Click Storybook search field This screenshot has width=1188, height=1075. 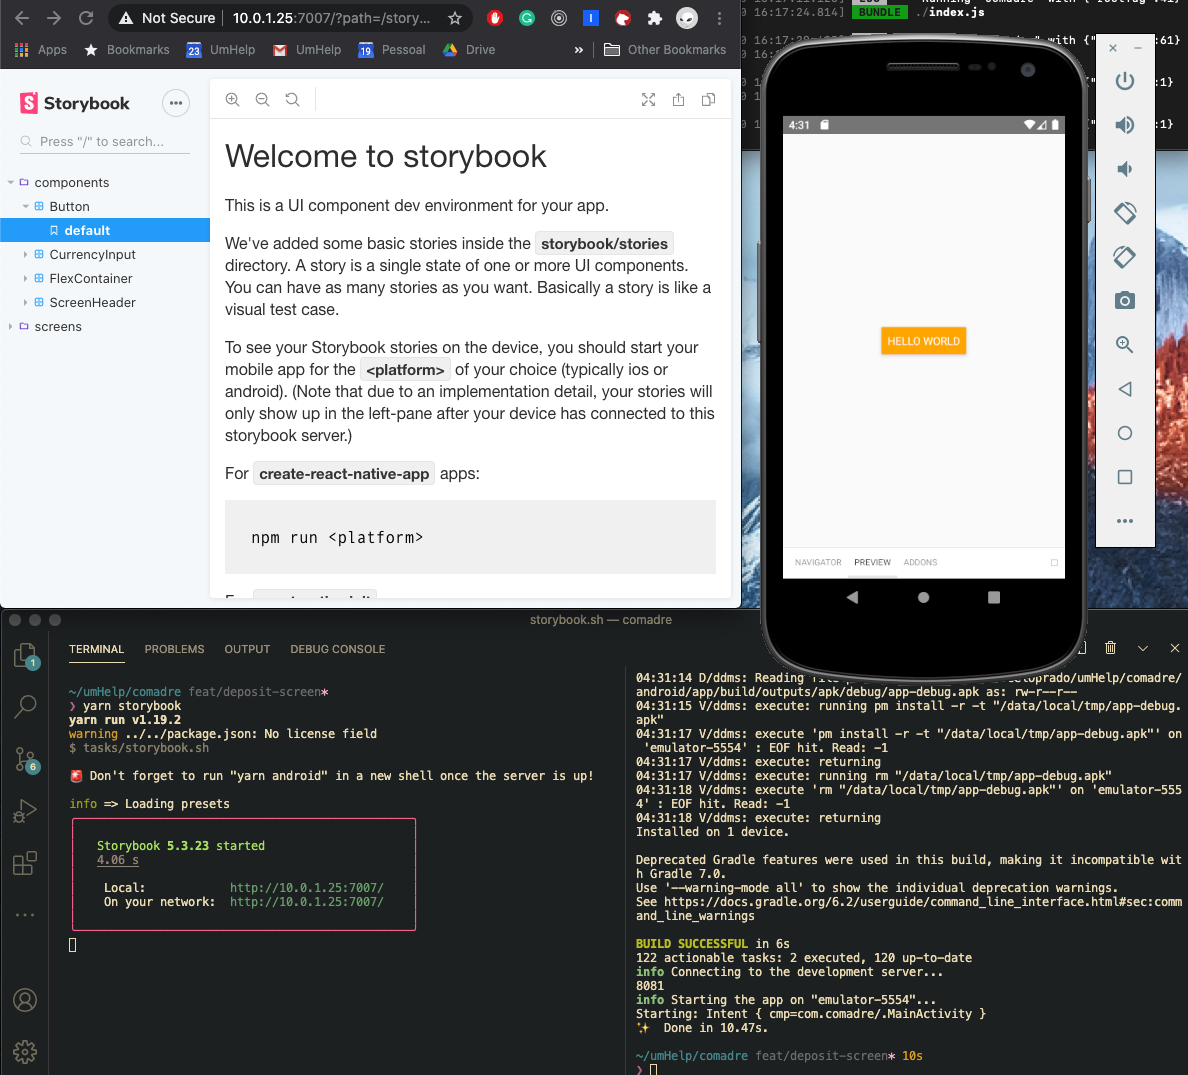pos(105,142)
